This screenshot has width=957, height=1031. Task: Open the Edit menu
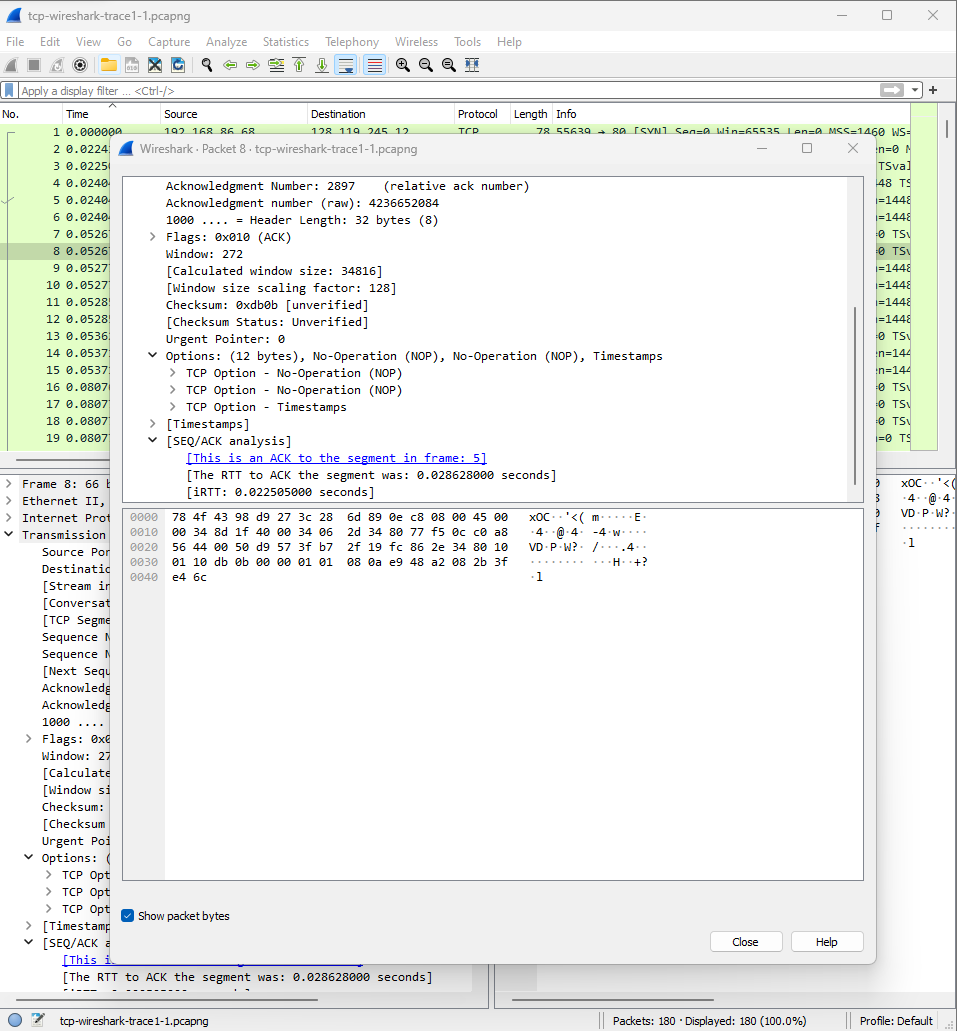tap(50, 41)
